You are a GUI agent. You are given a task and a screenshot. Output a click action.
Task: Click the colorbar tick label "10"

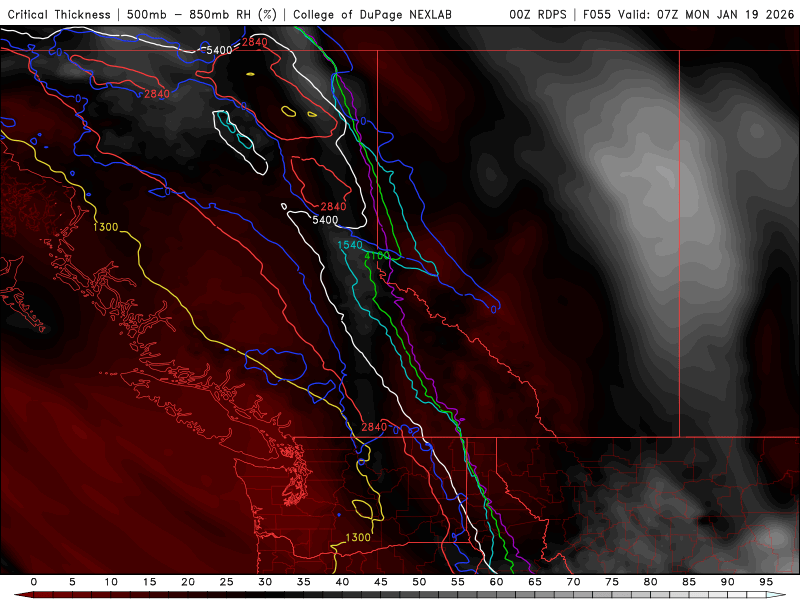(x=111, y=582)
